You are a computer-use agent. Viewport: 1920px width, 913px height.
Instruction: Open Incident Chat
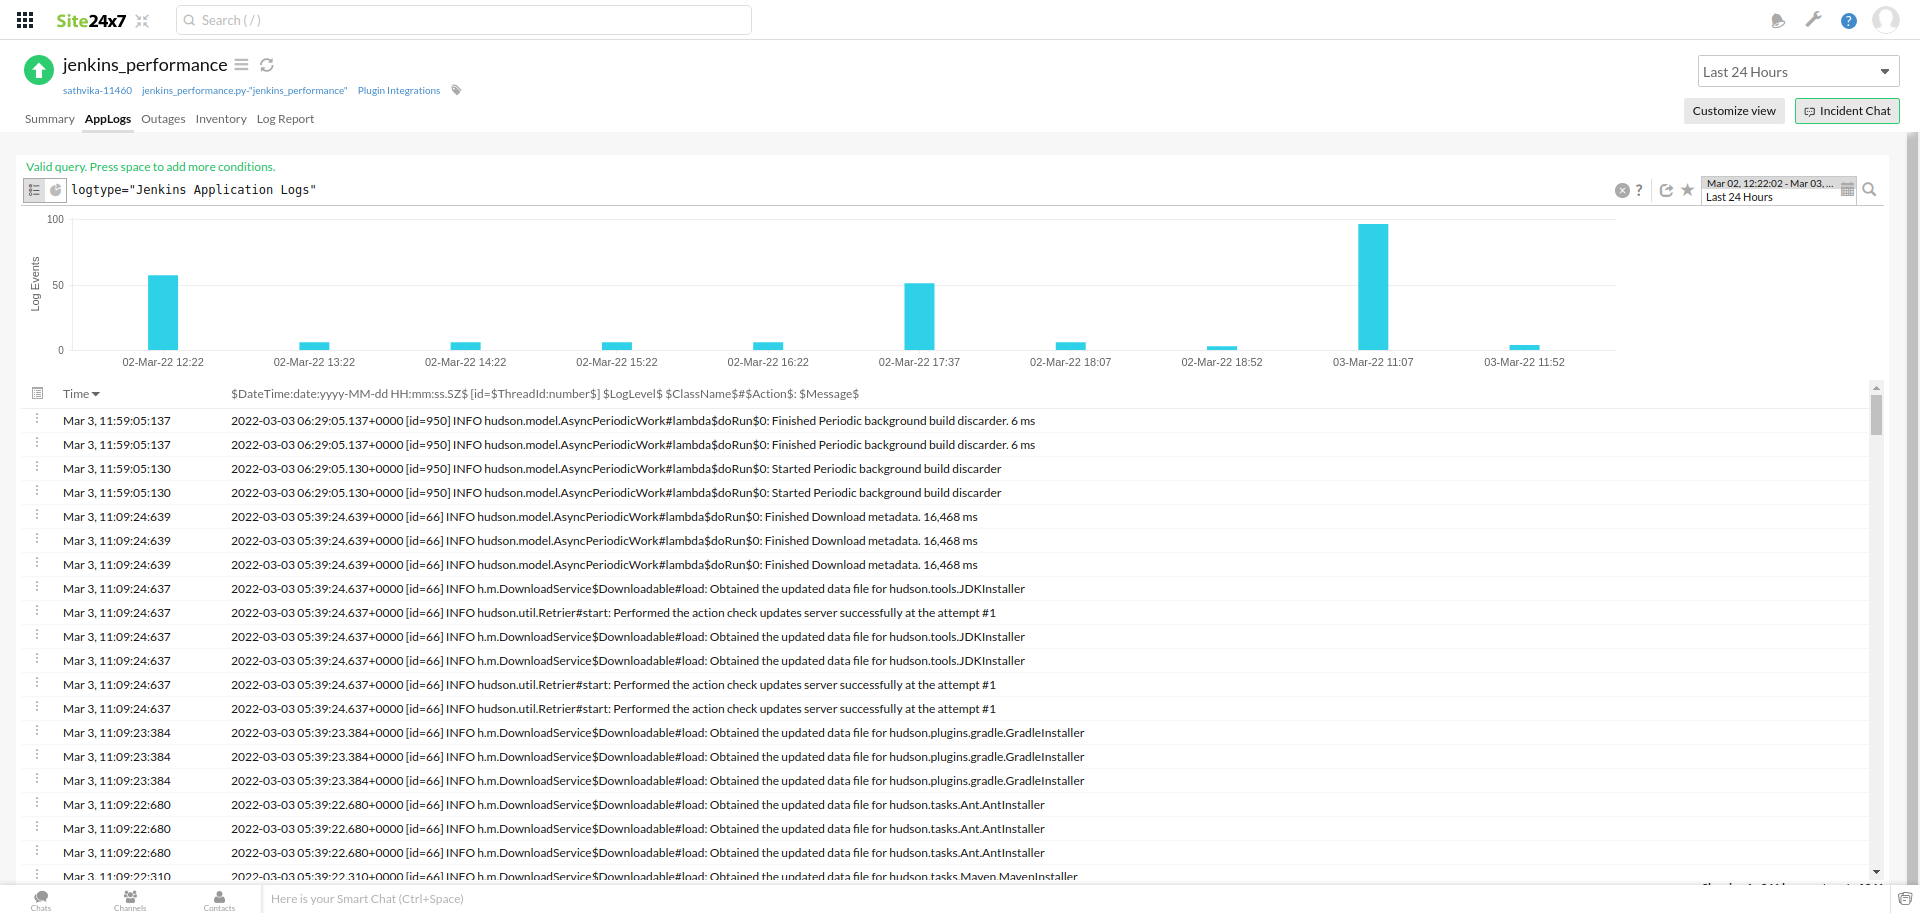pyautogui.click(x=1847, y=111)
